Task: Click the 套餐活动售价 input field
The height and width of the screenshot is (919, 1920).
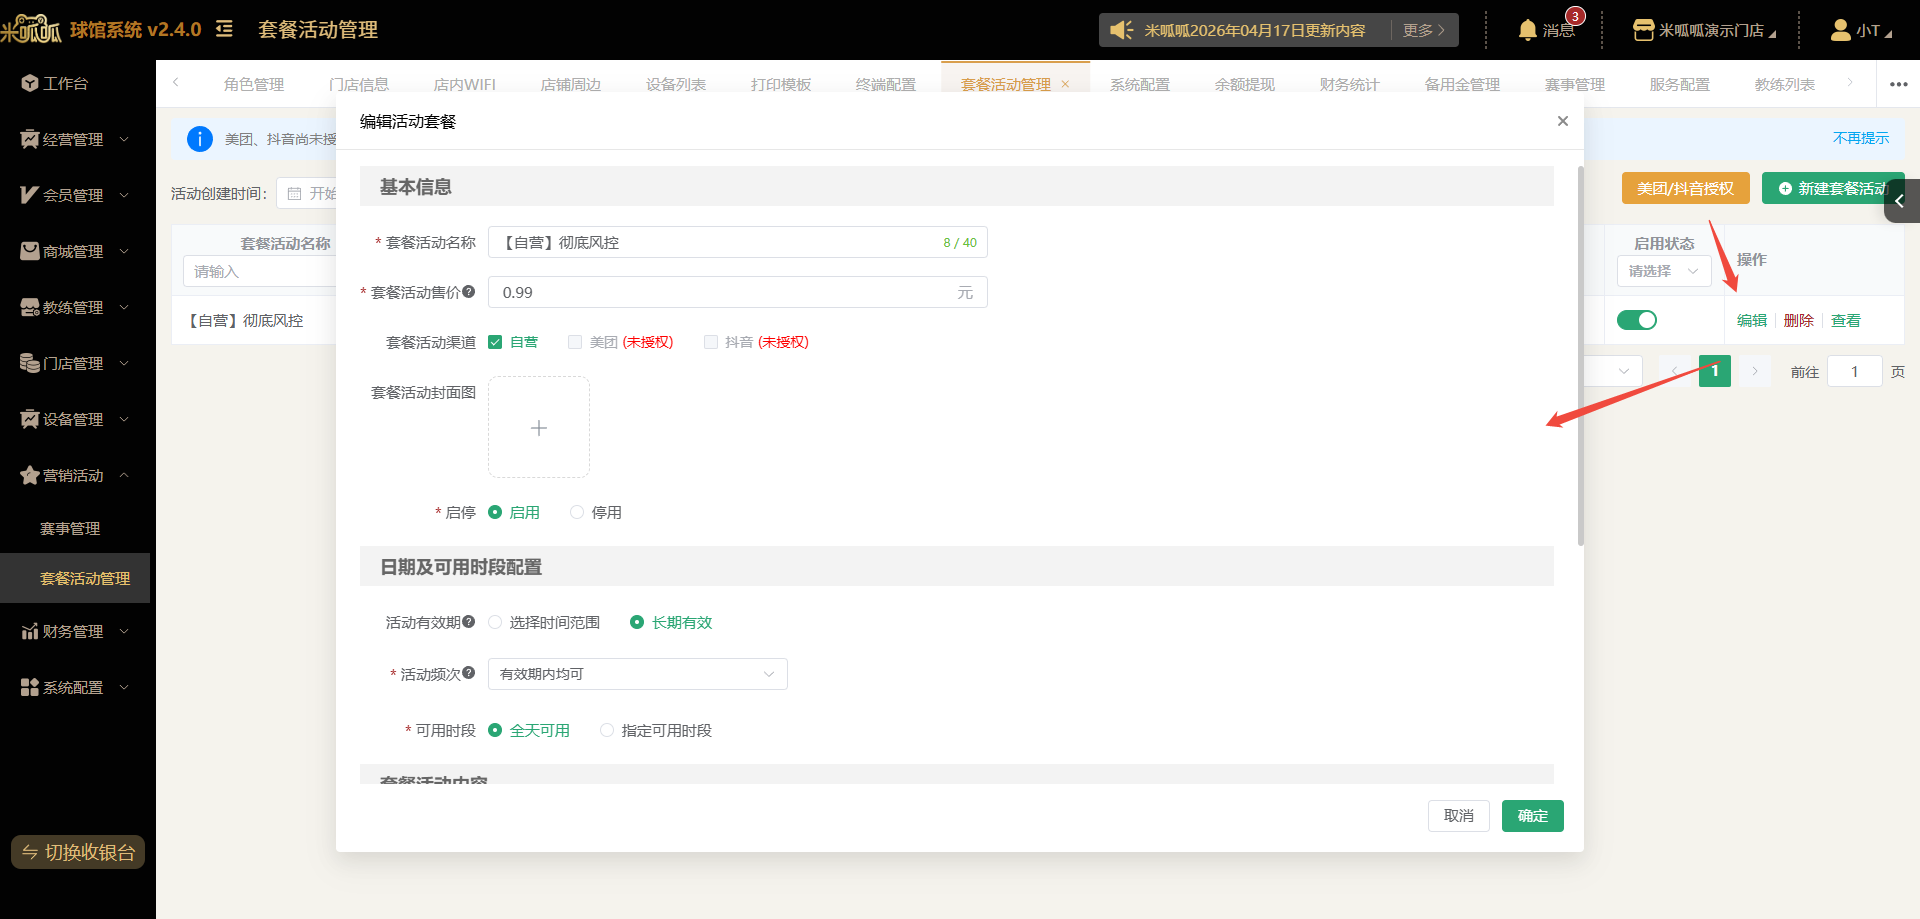Action: click(x=738, y=292)
